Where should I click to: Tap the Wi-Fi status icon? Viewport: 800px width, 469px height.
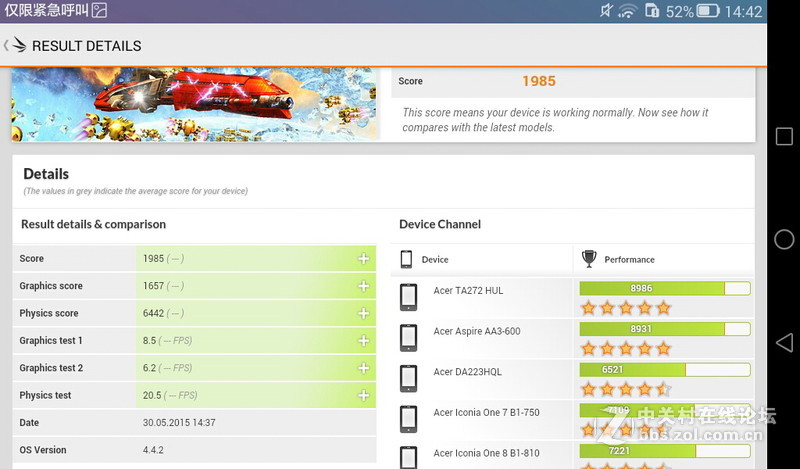click(x=628, y=12)
